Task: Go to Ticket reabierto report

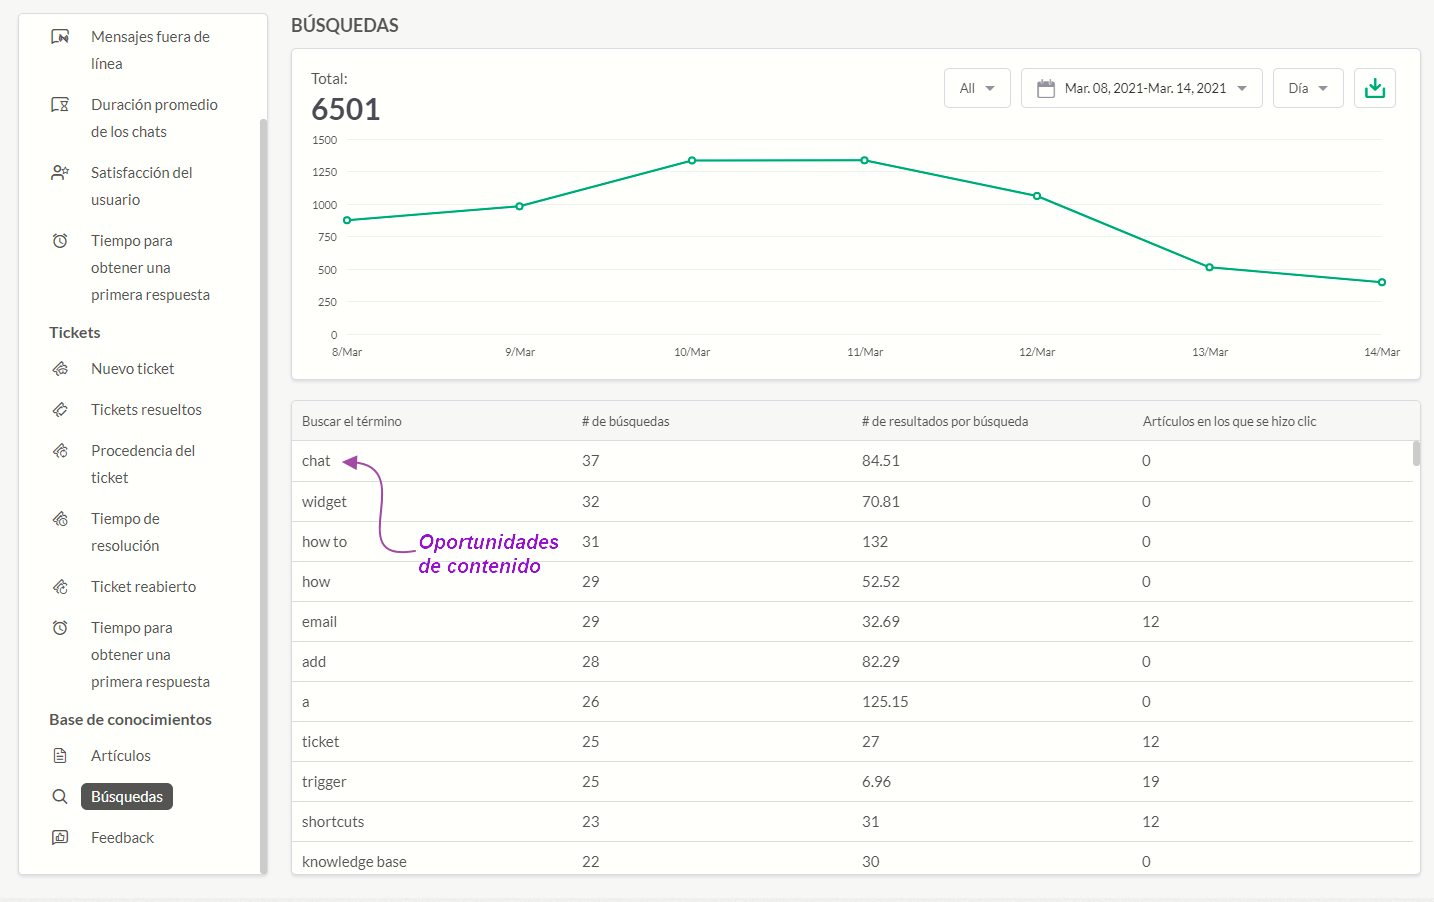Action: (x=143, y=587)
